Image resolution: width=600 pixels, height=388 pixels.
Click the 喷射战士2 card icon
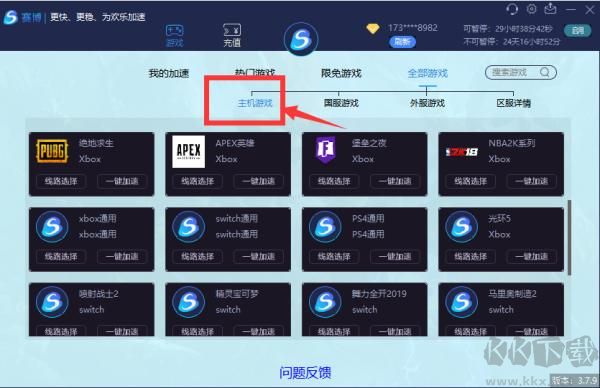(52, 302)
